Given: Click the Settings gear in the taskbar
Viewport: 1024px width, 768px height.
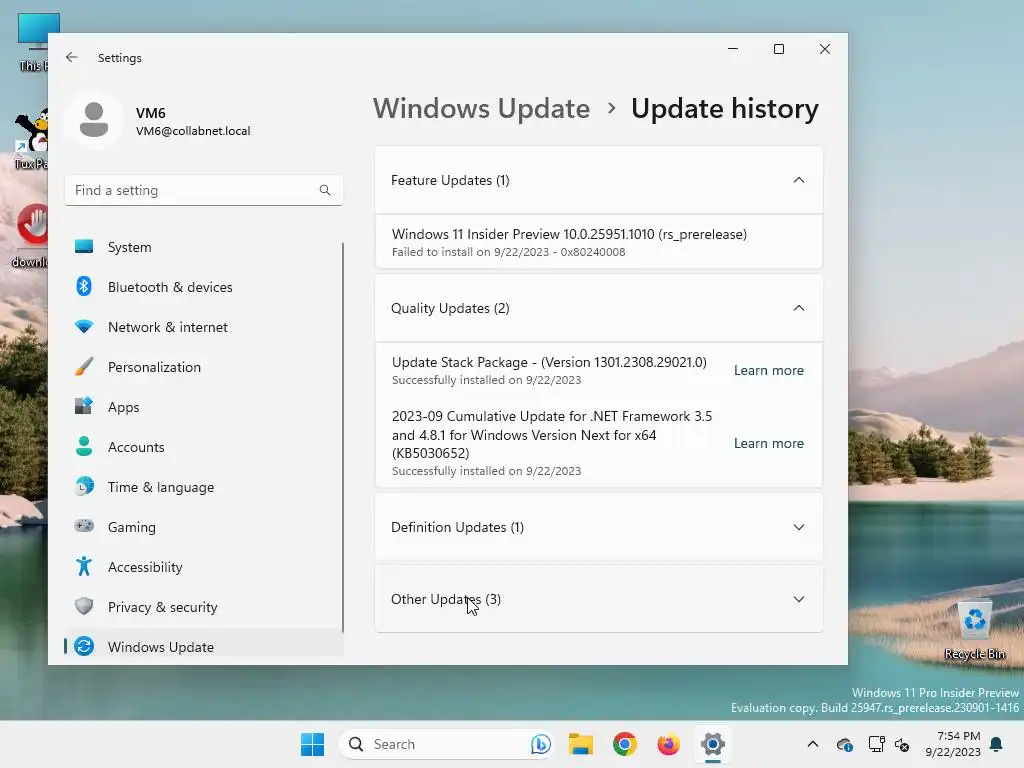Looking at the screenshot, I should (712, 744).
